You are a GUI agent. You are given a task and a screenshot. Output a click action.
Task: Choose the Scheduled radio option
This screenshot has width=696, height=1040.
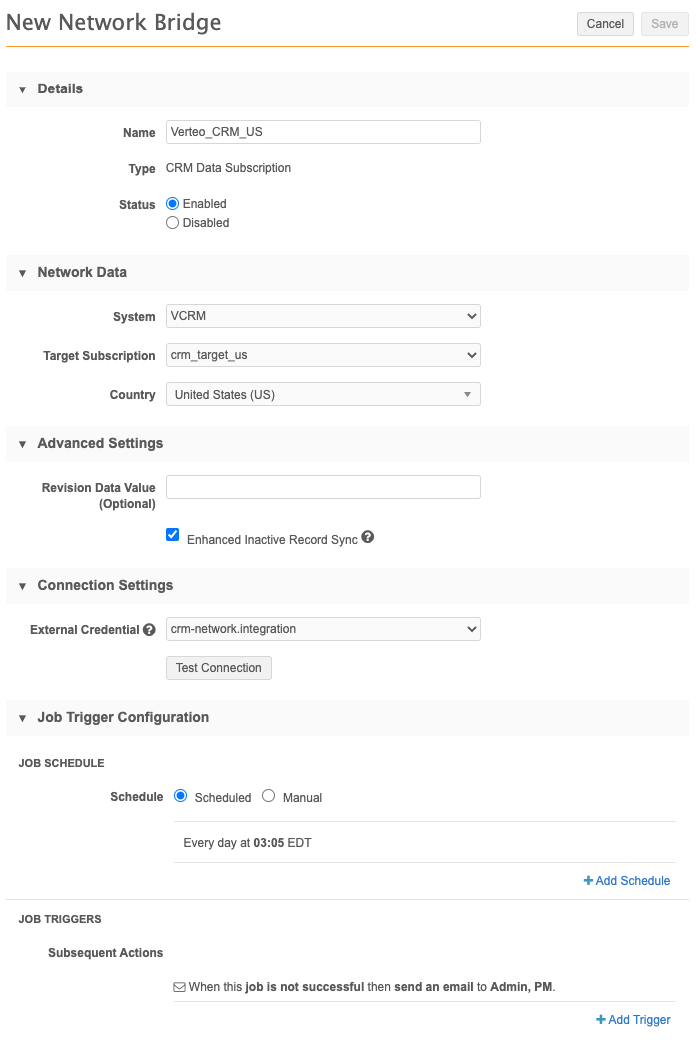click(181, 796)
